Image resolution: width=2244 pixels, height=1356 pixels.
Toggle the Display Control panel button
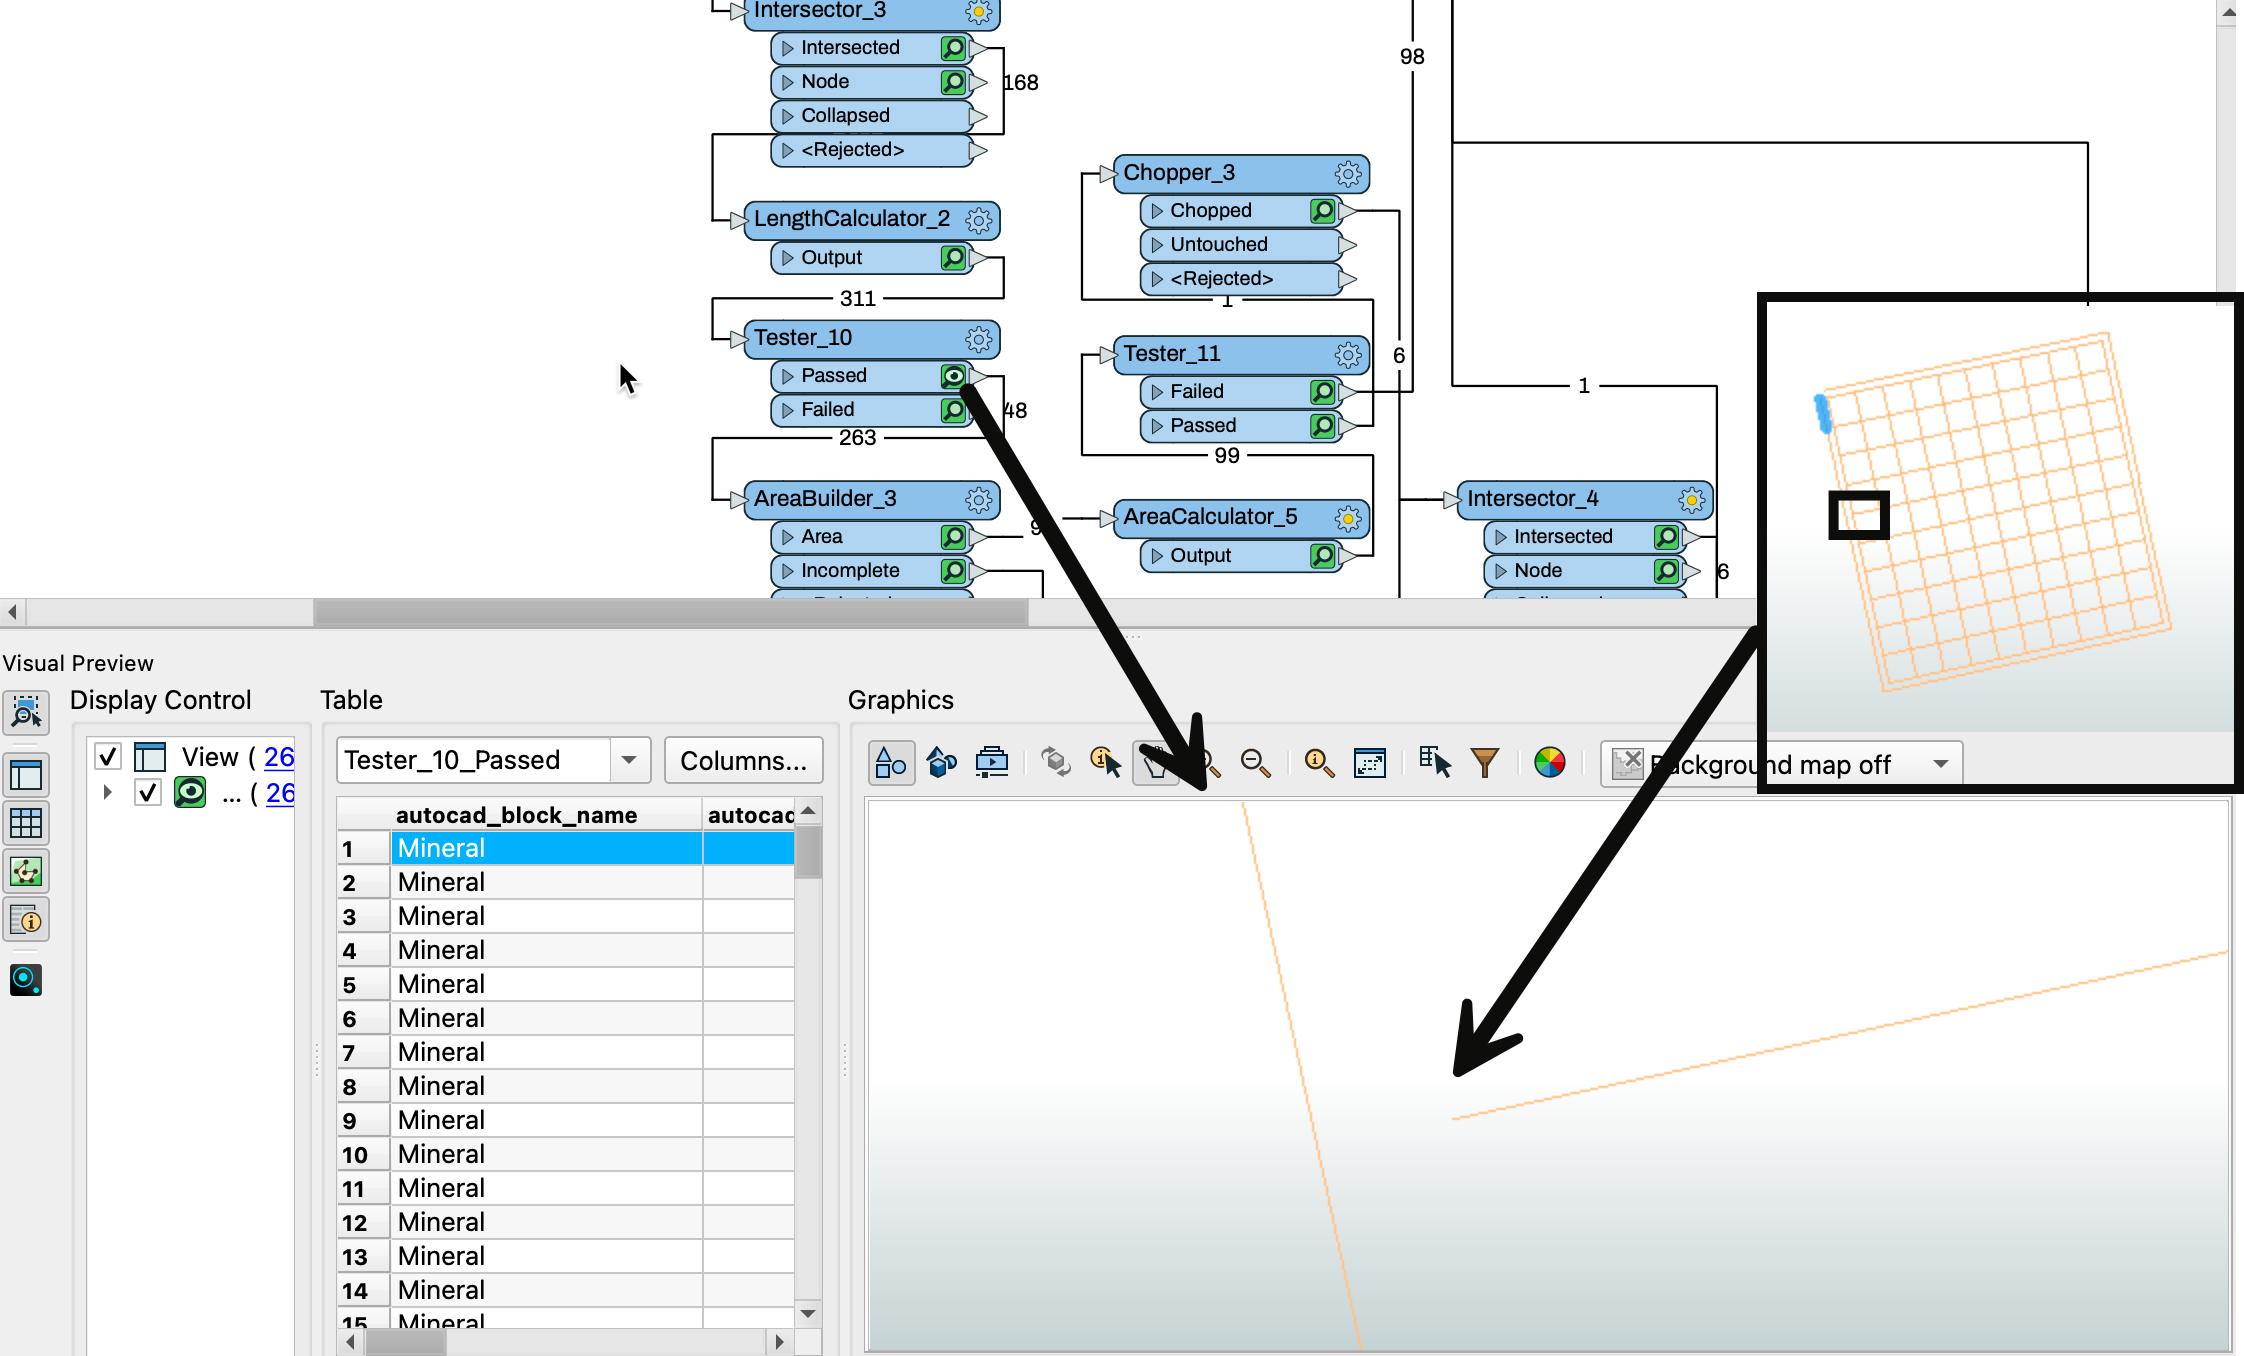pos(26,775)
